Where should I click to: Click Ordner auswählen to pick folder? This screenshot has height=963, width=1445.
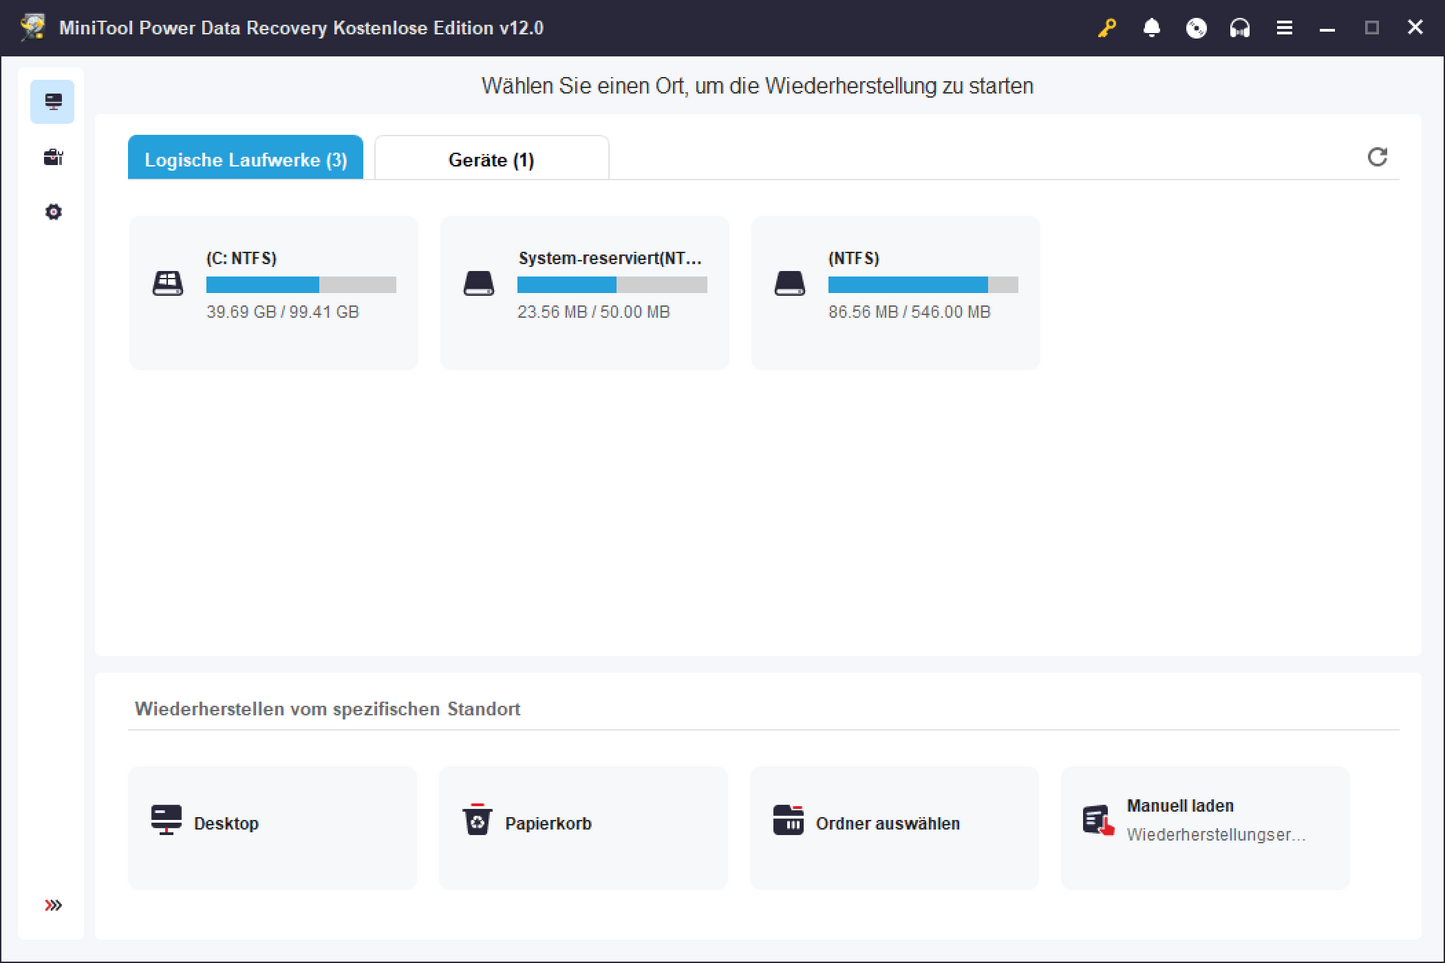tap(894, 827)
